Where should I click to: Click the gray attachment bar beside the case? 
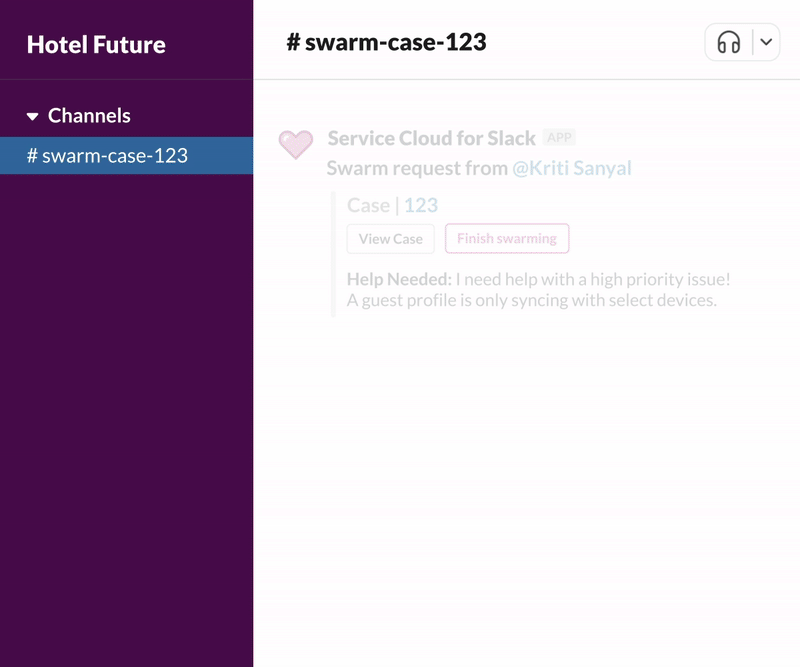(x=333, y=254)
